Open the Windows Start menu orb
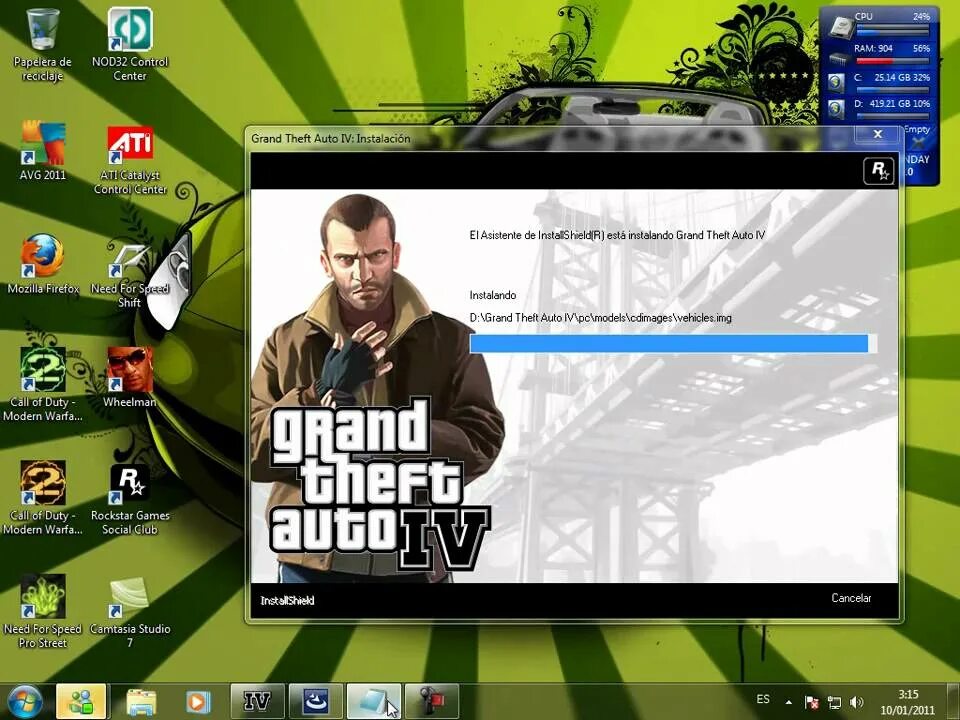The height and width of the screenshot is (720, 960). tap(24, 702)
